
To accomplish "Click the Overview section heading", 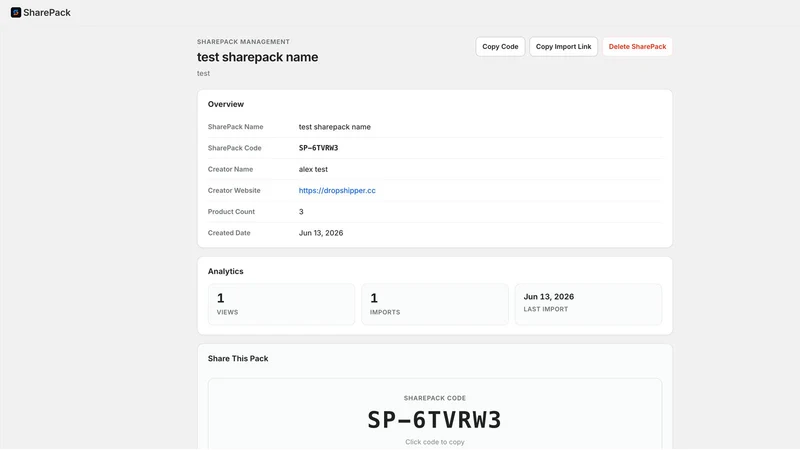I will click(x=226, y=104).
